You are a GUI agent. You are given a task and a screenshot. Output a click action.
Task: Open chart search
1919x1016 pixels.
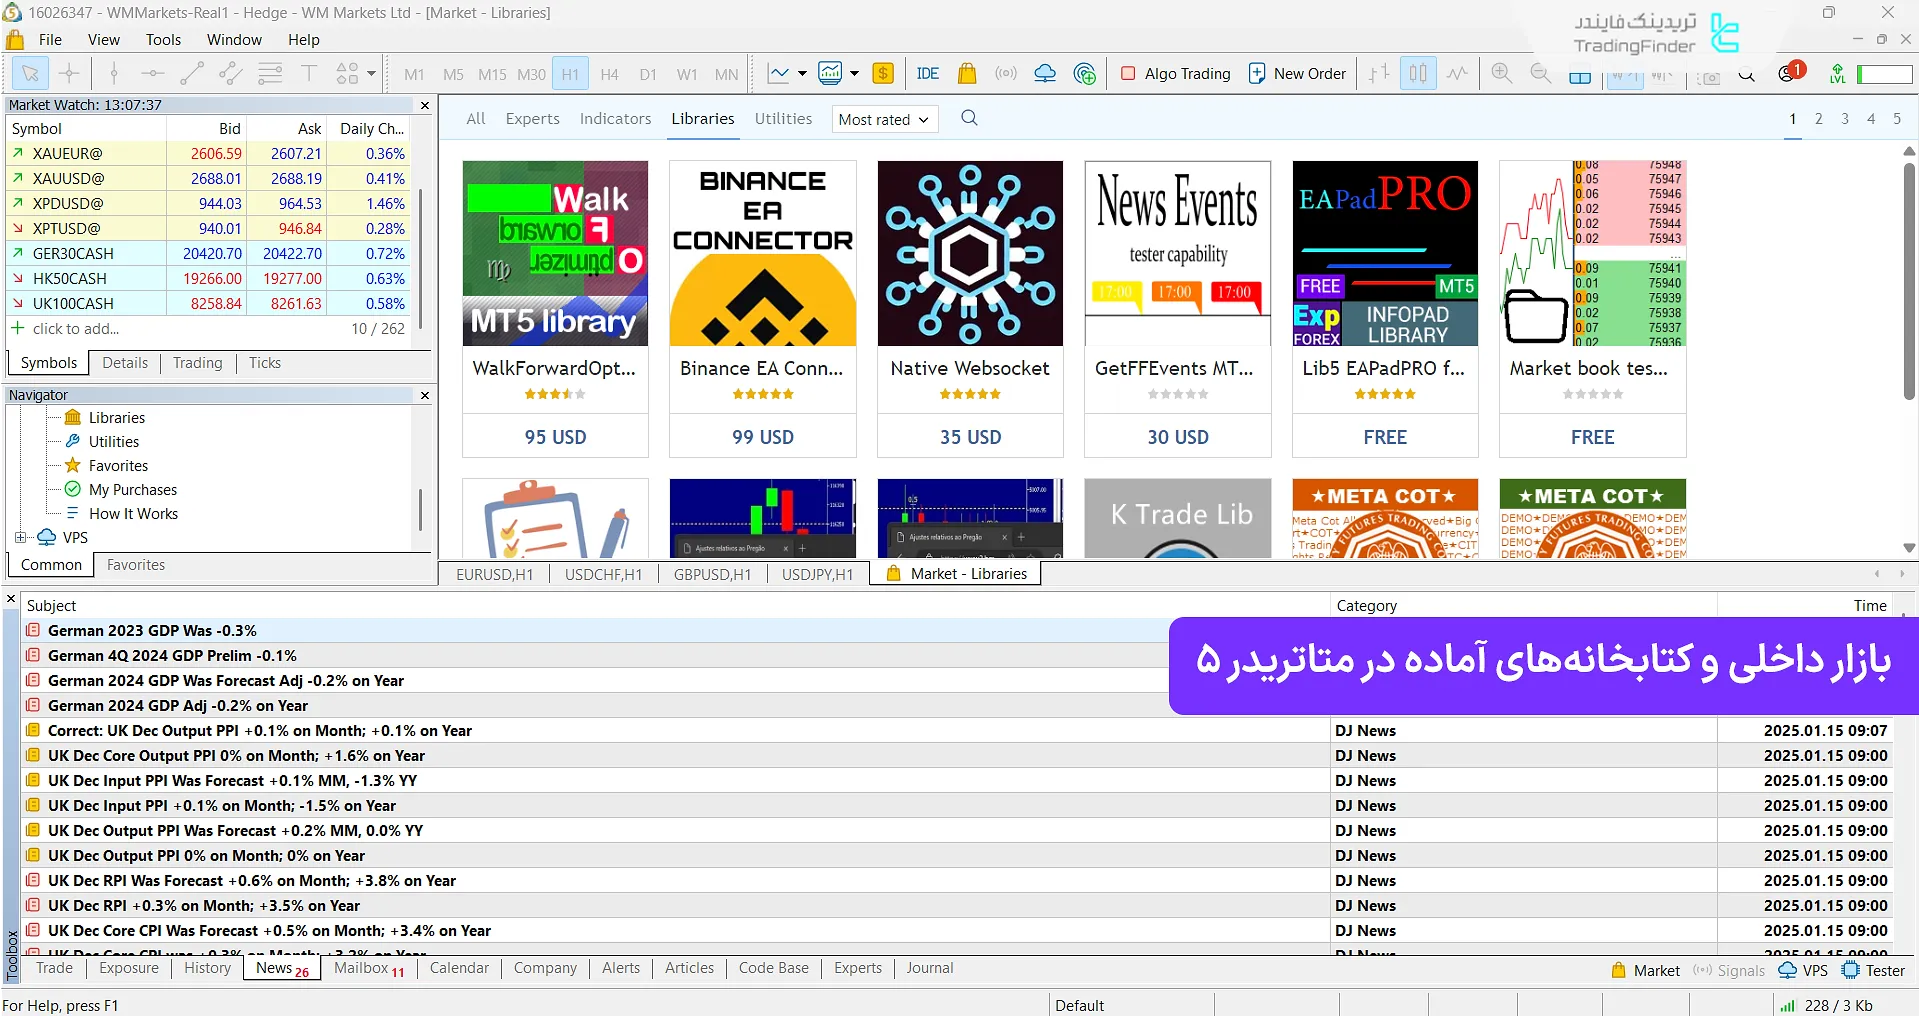pos(1747,75)
